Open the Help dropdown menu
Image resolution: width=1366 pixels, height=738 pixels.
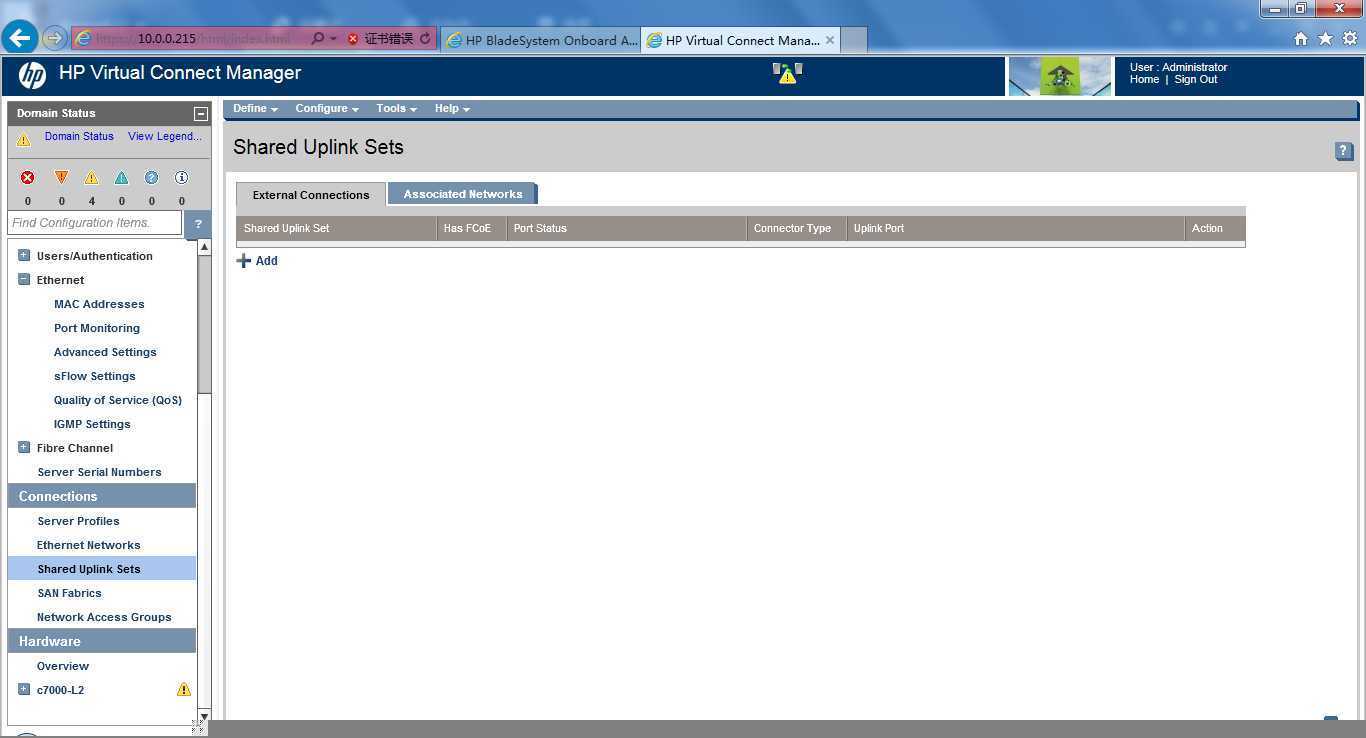tap(452, 108)
